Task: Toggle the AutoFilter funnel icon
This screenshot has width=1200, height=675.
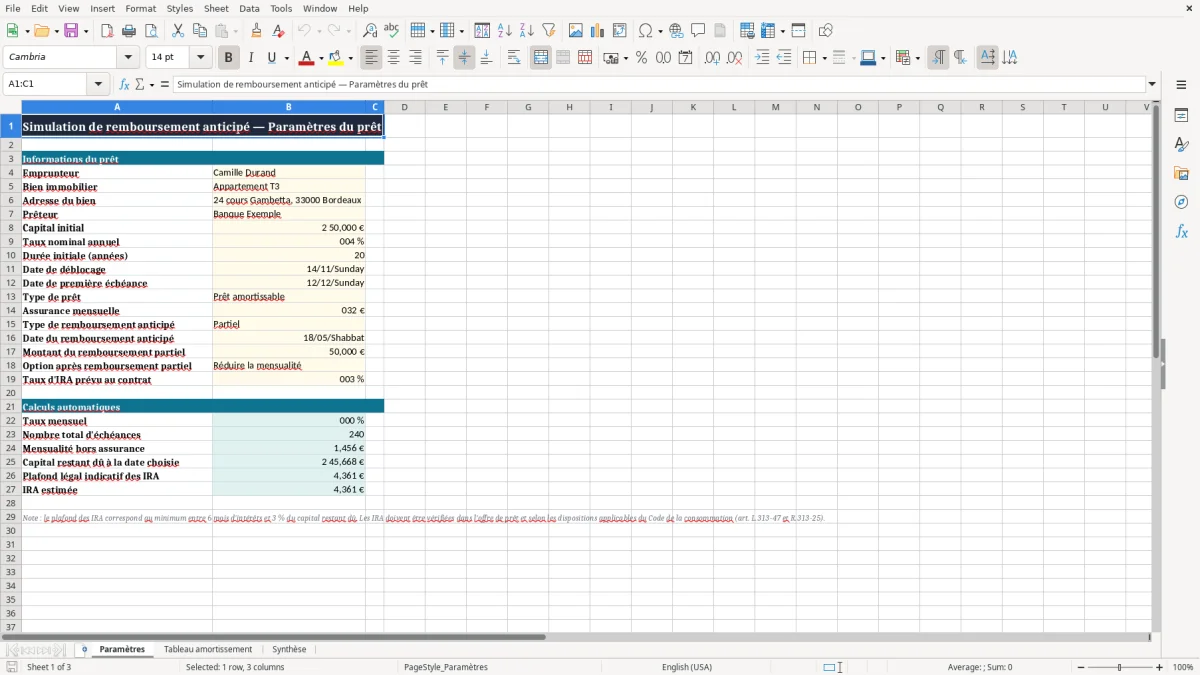Action: tap(549, 31)
